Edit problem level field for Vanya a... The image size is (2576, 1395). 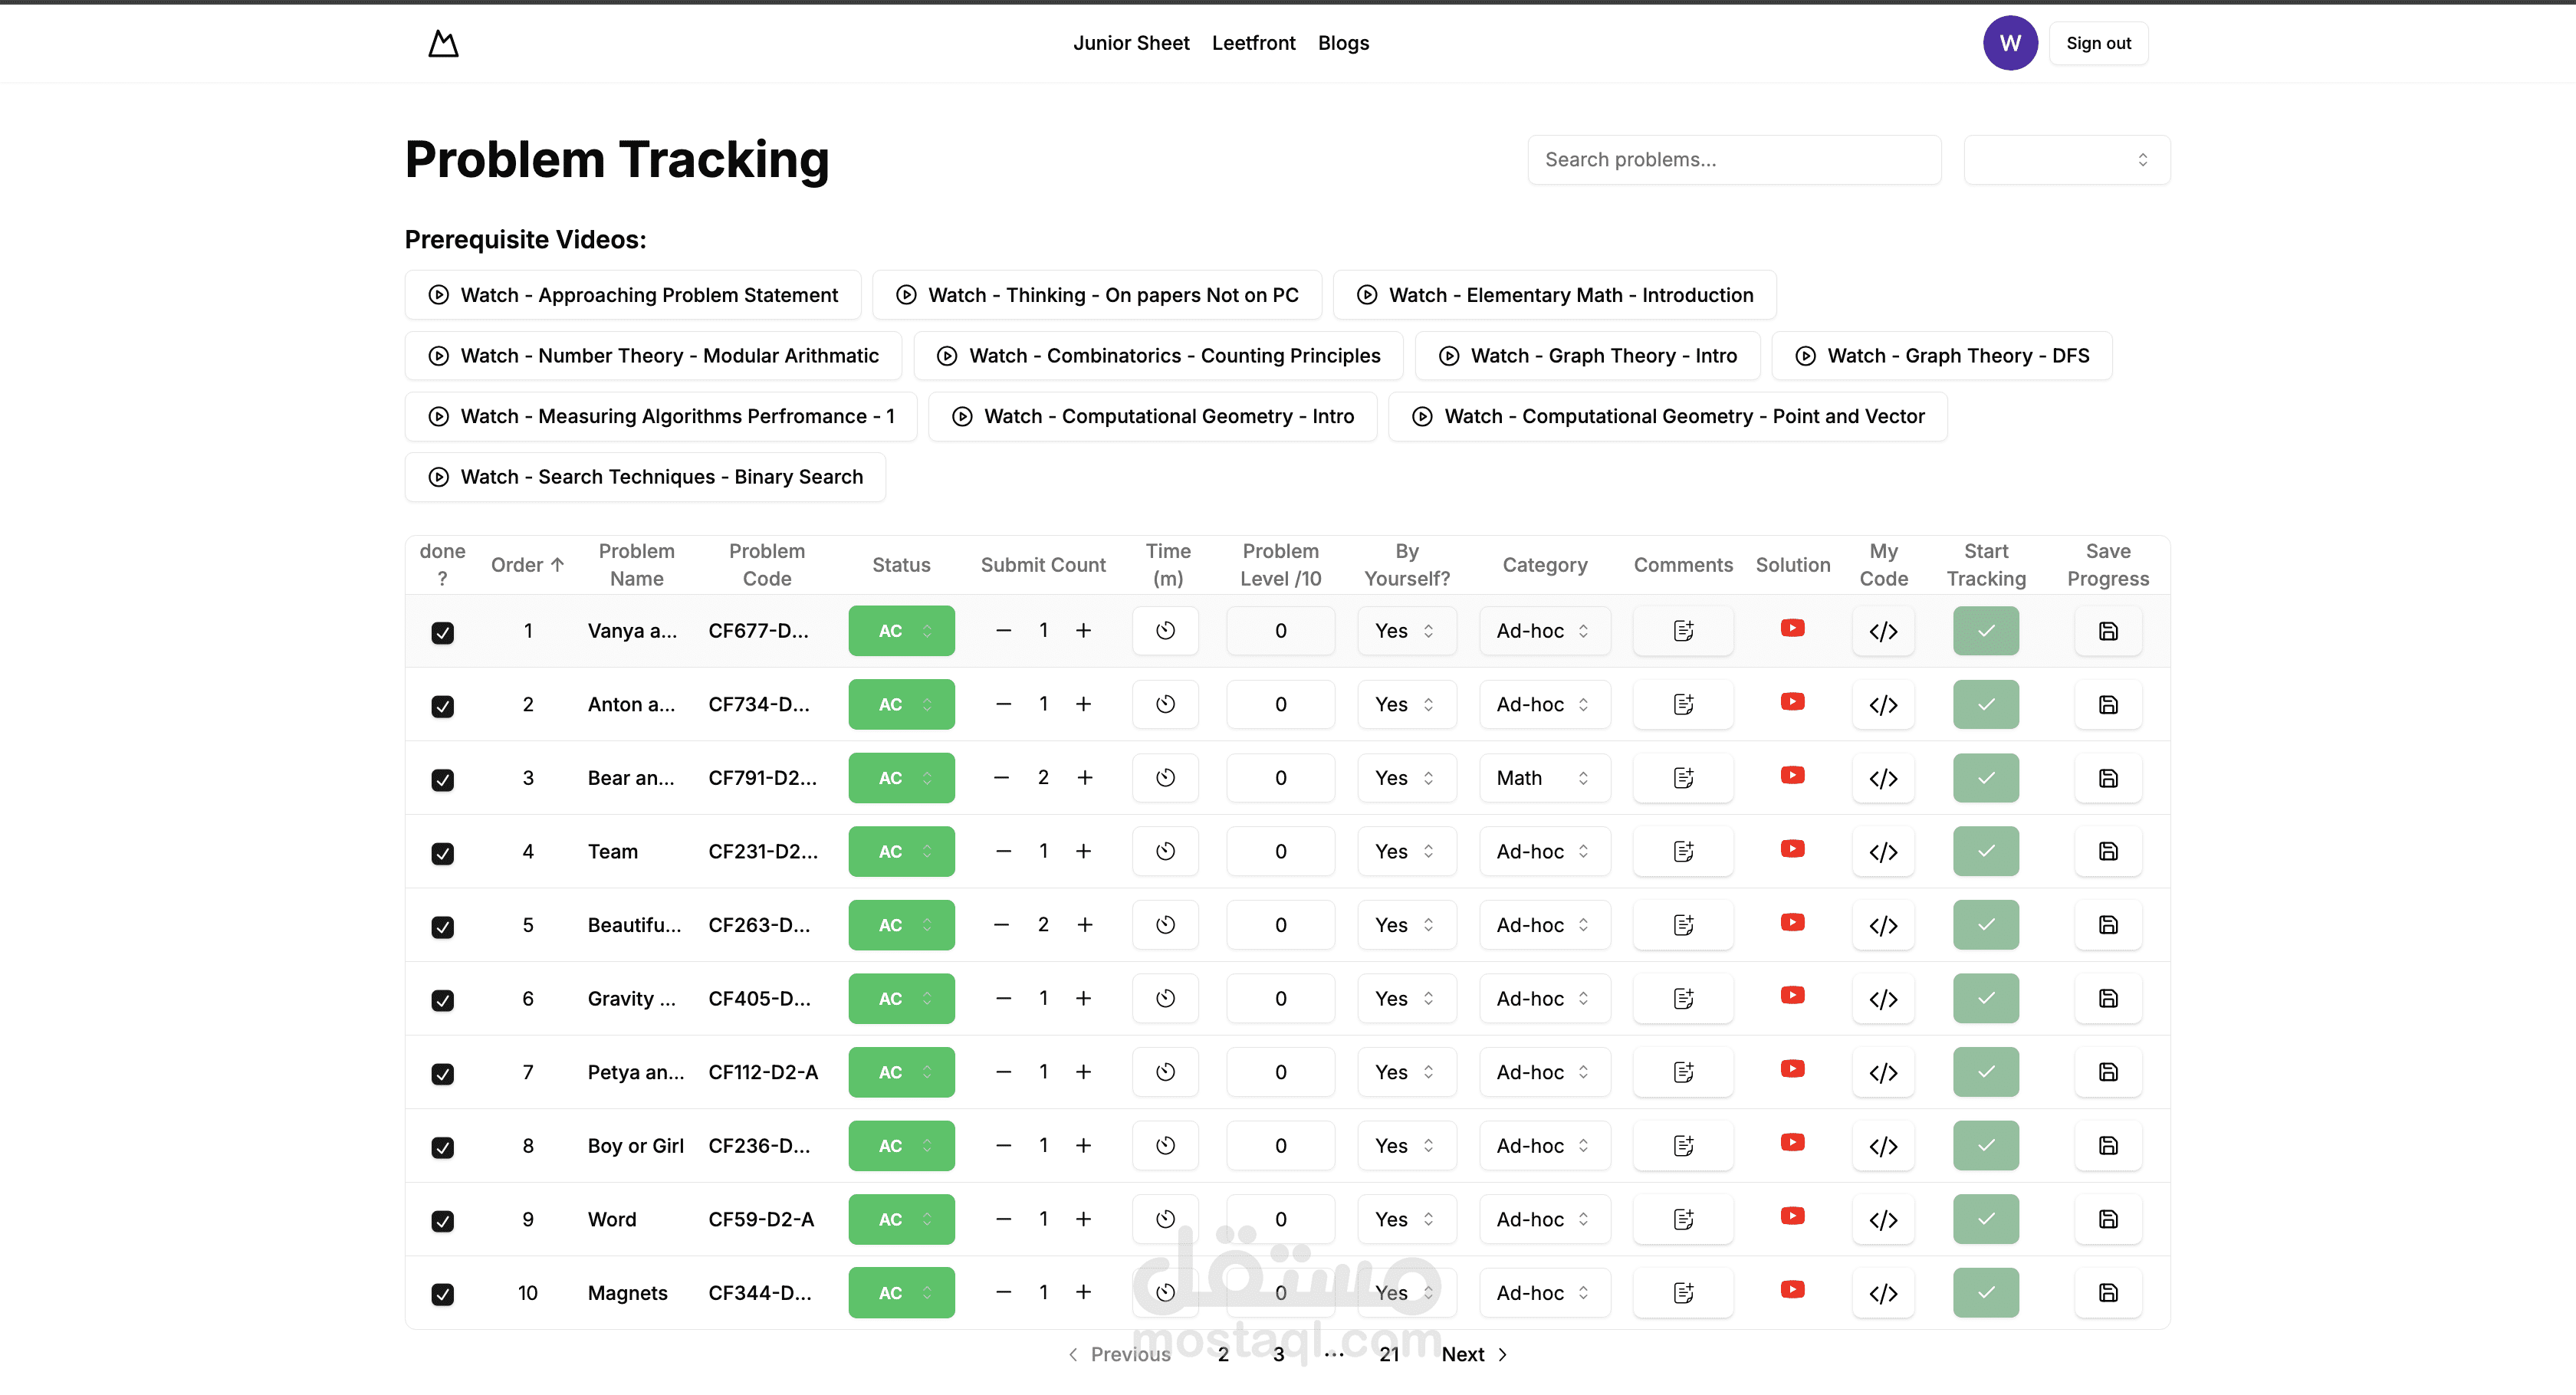1280,631
